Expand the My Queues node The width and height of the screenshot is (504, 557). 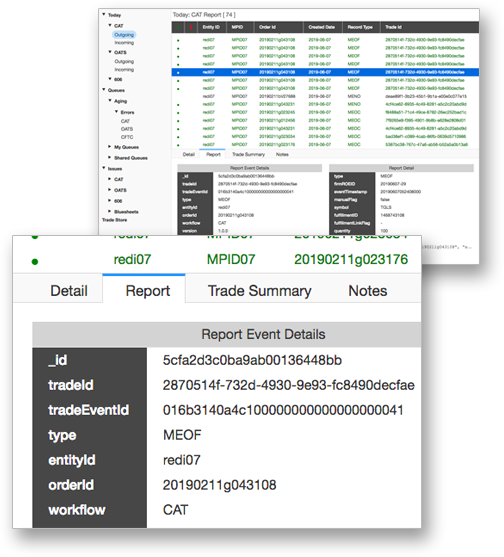tap(110, 147)
